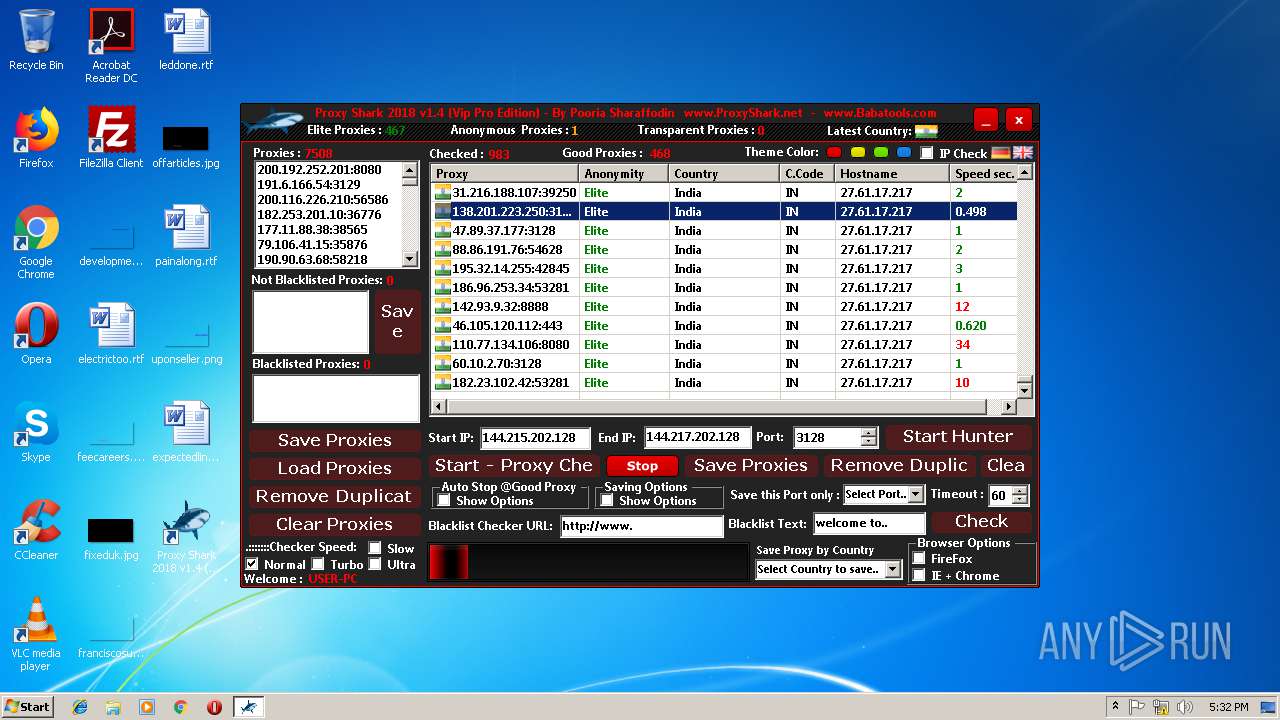
Task: Click the Clea button next to Remove Duplic
Action: [1005, 465]
